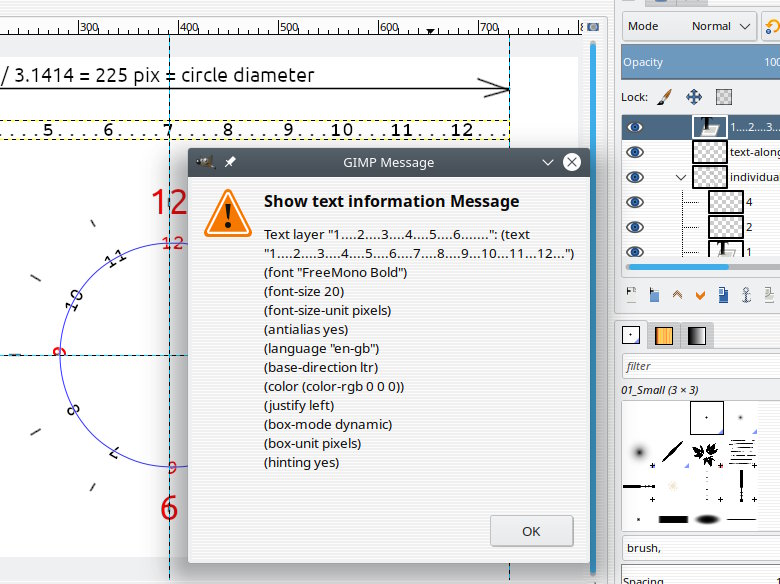Select the solid black rectangle brush
The width and height of the screenshot is (780, 584).
tap(673, 519)
